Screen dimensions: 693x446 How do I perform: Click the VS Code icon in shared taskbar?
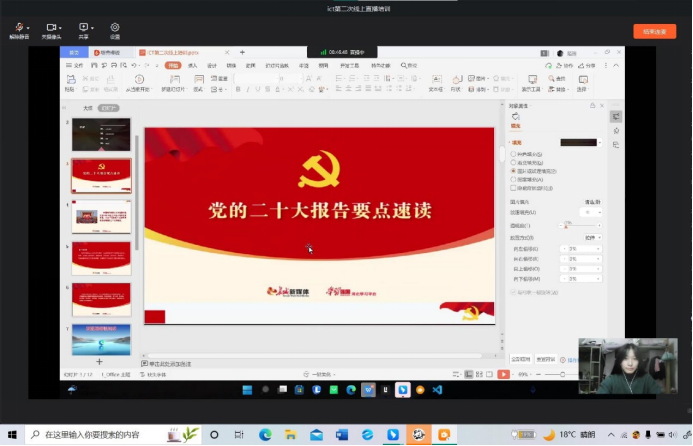coord(437,390)
